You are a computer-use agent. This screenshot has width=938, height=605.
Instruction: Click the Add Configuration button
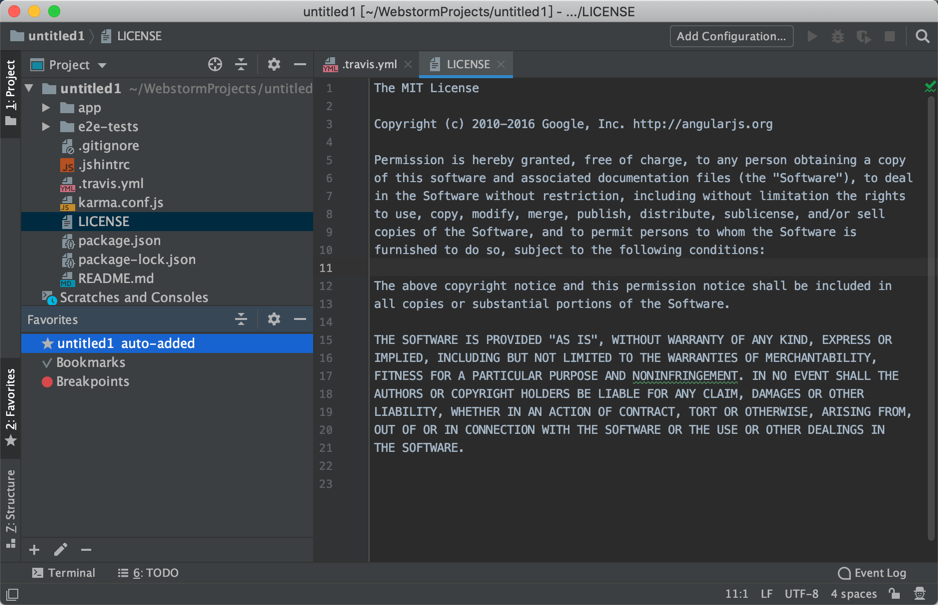coord(731,35)
